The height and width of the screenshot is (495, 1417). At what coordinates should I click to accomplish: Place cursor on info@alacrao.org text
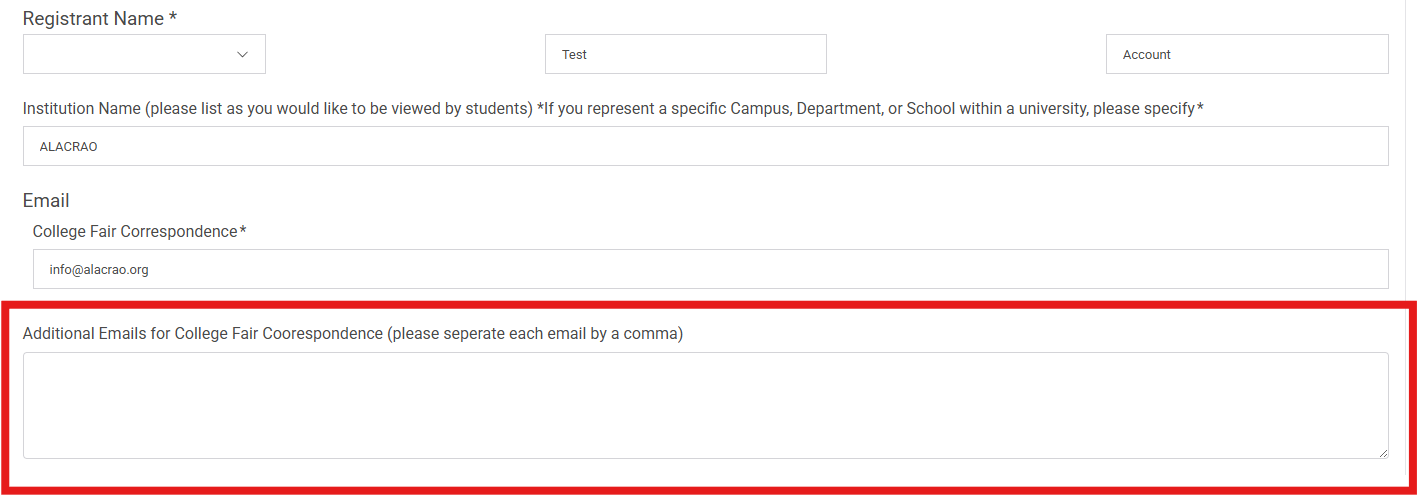coord(99,269)
